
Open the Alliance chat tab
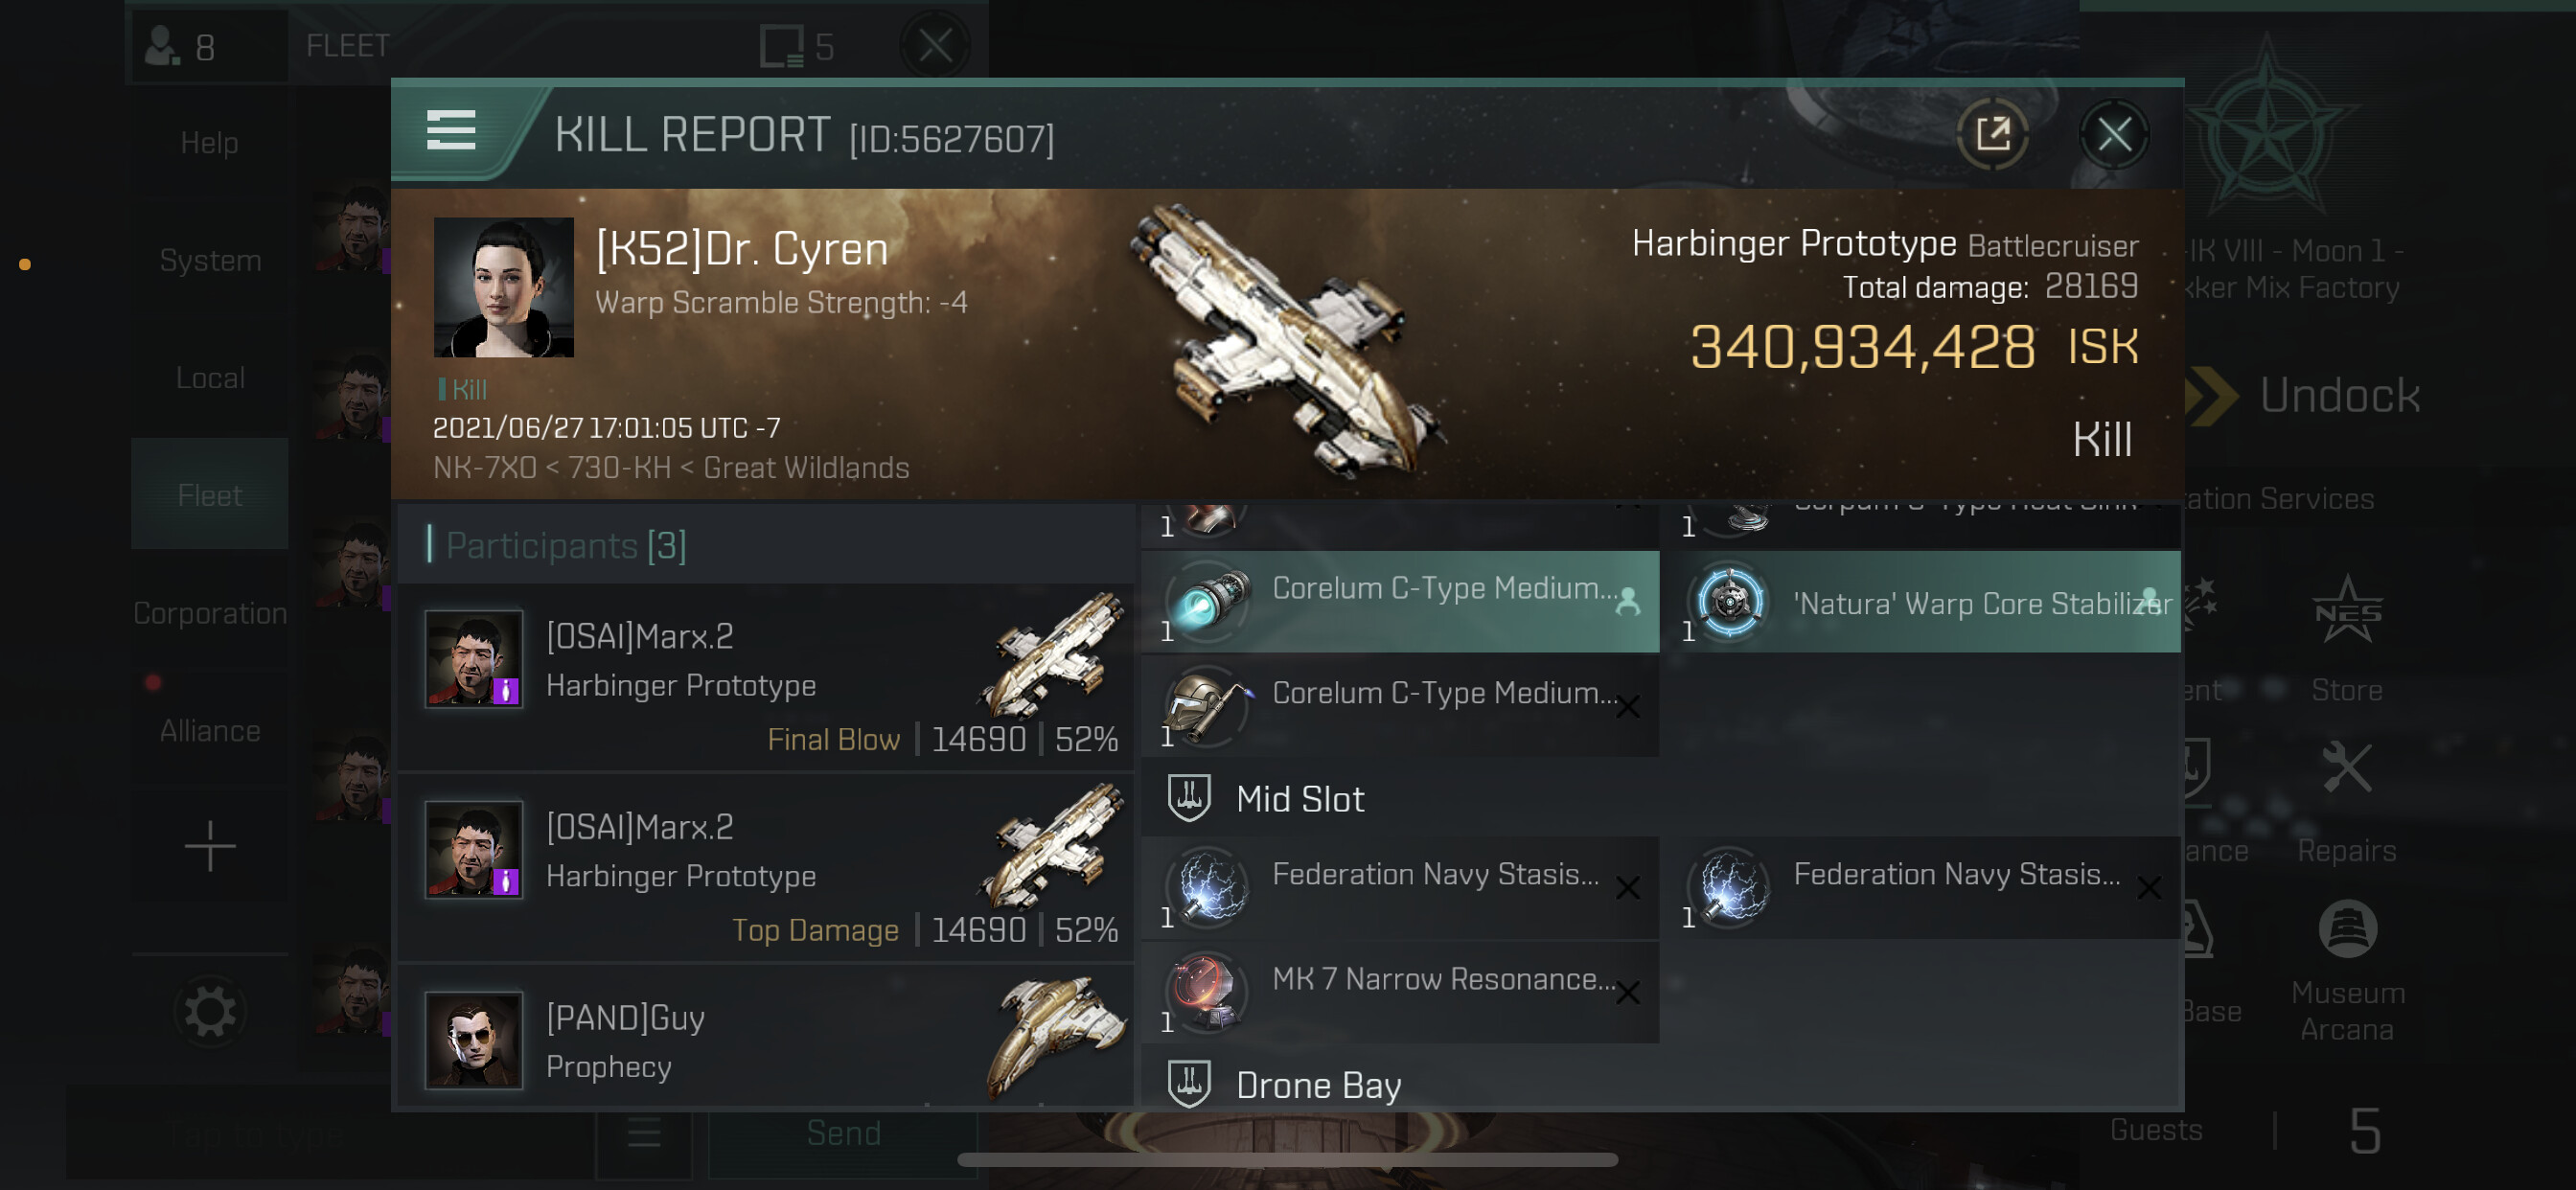[210, 730]
